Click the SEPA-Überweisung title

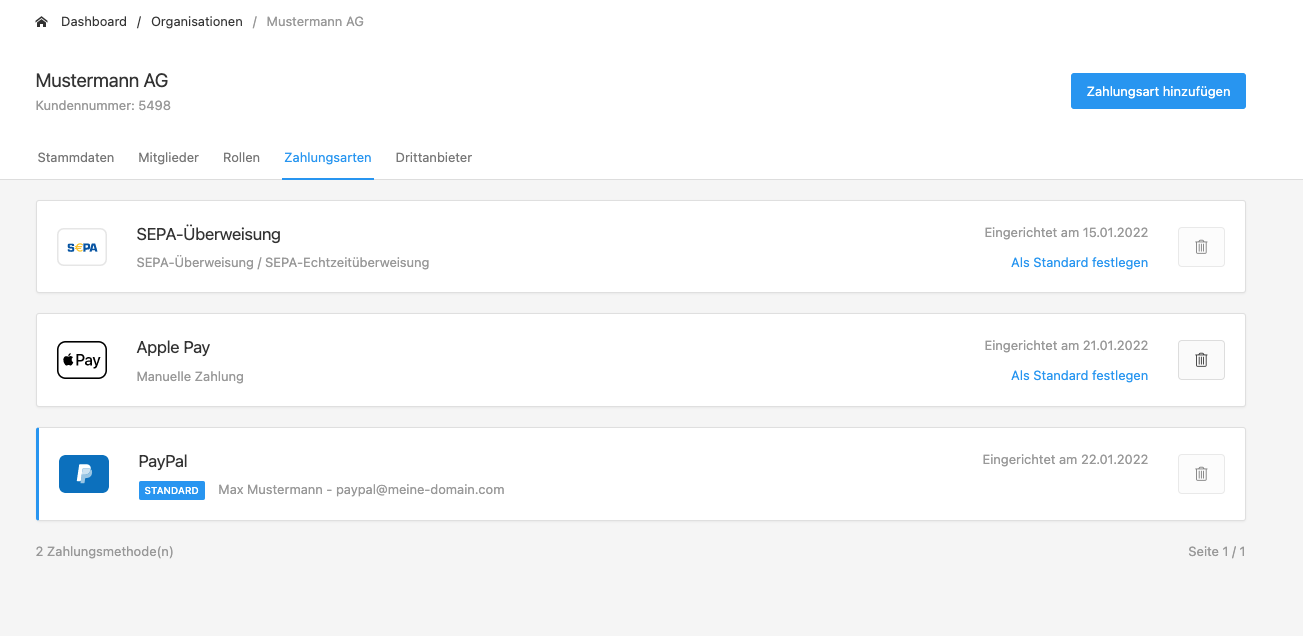(x=209, y=235)
